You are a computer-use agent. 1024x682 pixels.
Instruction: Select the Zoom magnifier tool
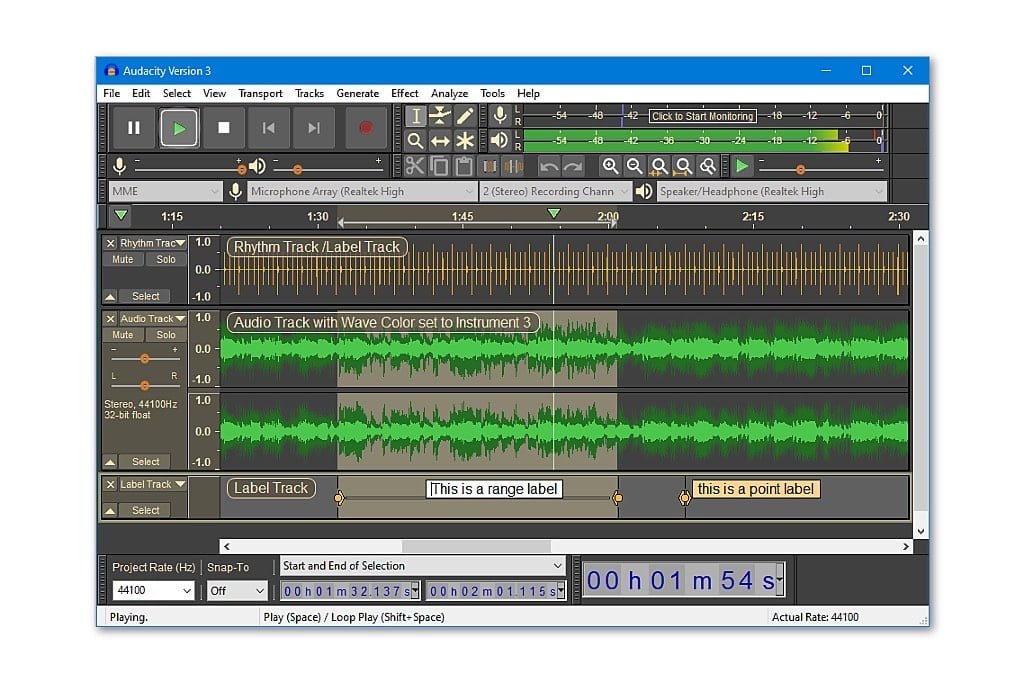pos(415,140)
